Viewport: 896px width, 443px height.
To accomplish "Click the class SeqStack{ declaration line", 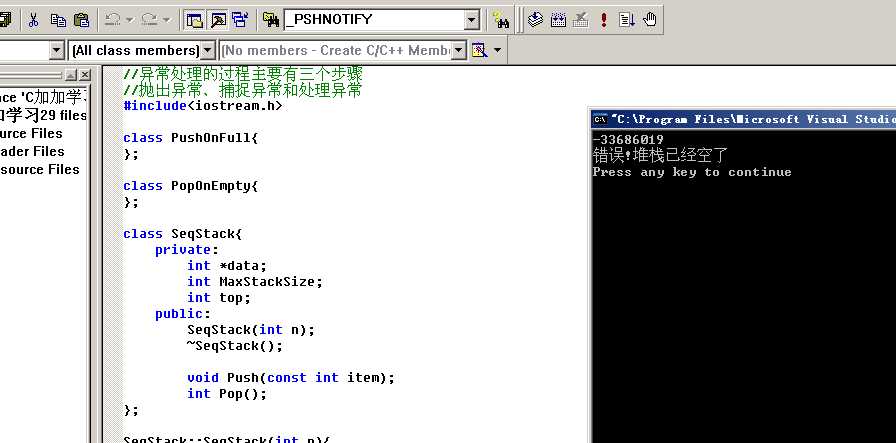I will pos(183,234).
